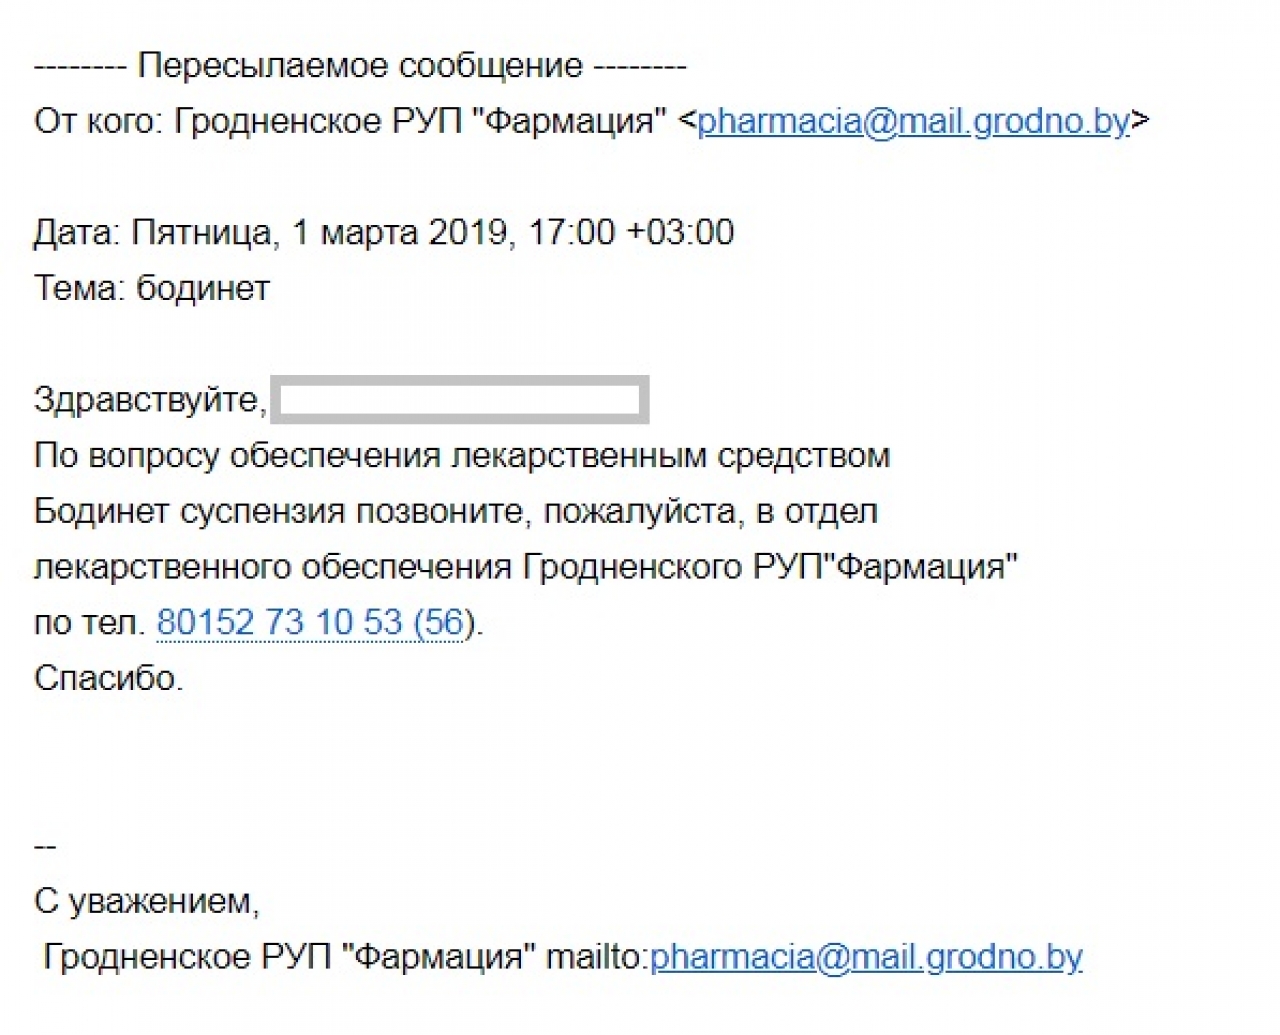Image resolution: width=1280 pixels, height=1035 pixels.
Task: Click the "Пересылаемое сообщение" header text
Action: [x=360, y=66]
